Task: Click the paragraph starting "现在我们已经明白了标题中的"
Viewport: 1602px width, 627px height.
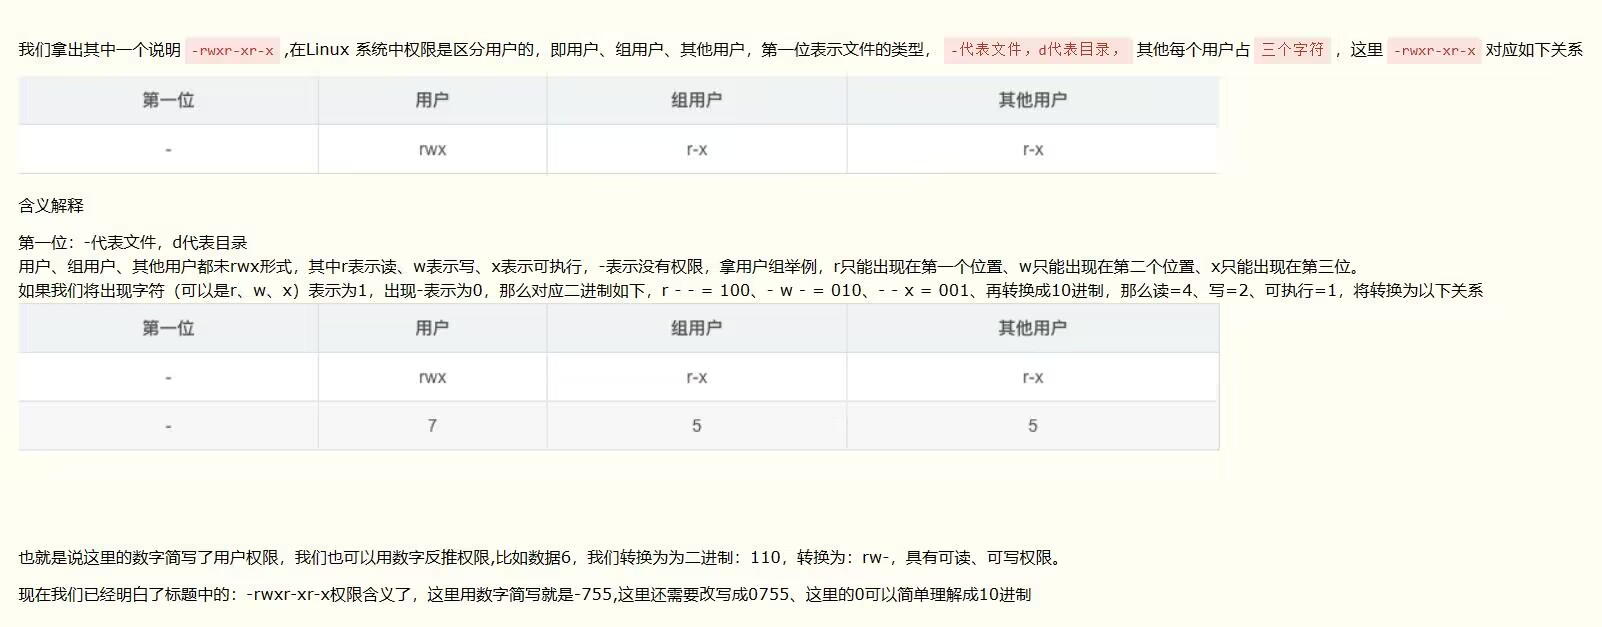Action: [525, 595]
